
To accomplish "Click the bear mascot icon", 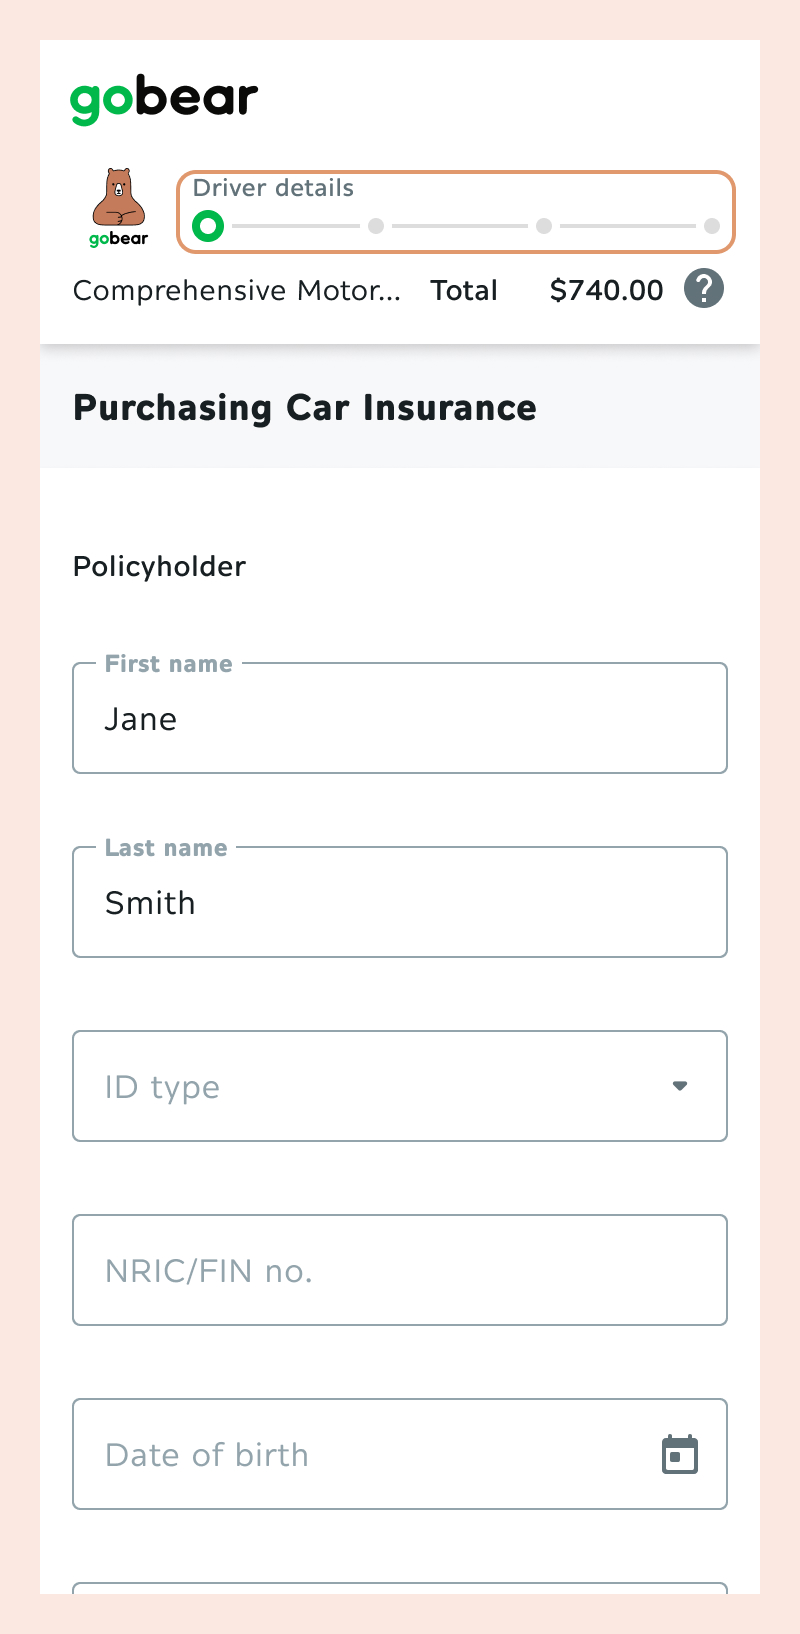I will (119, 207).
